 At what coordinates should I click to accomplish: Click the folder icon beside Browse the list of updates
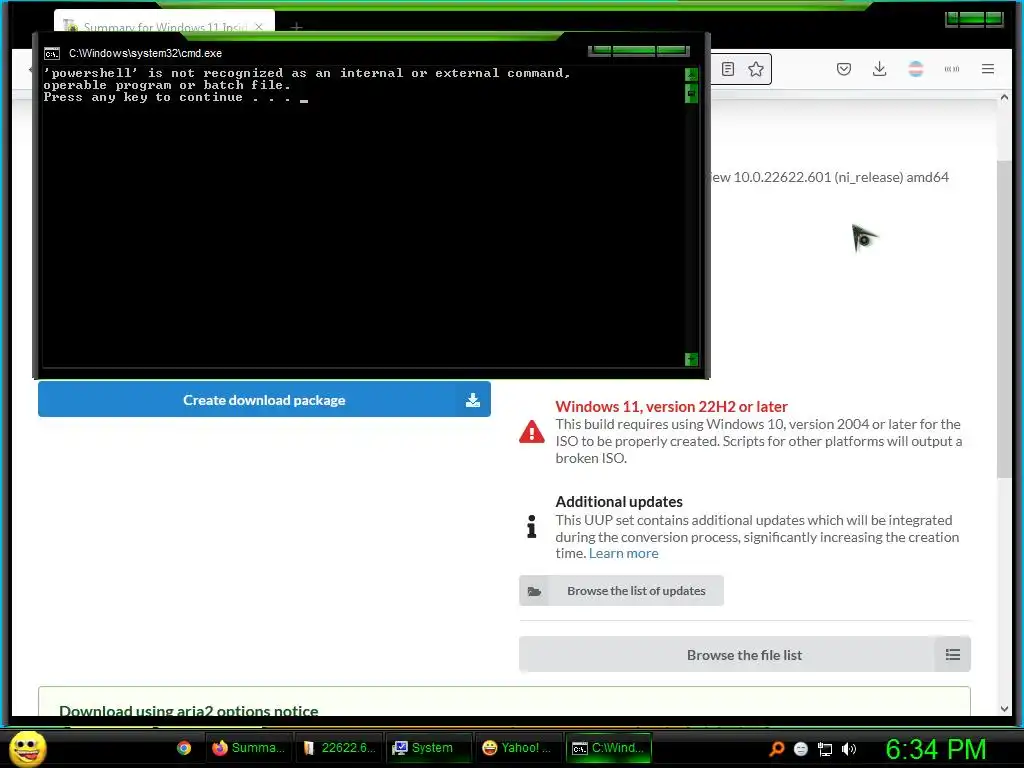(x=534, y=591)
